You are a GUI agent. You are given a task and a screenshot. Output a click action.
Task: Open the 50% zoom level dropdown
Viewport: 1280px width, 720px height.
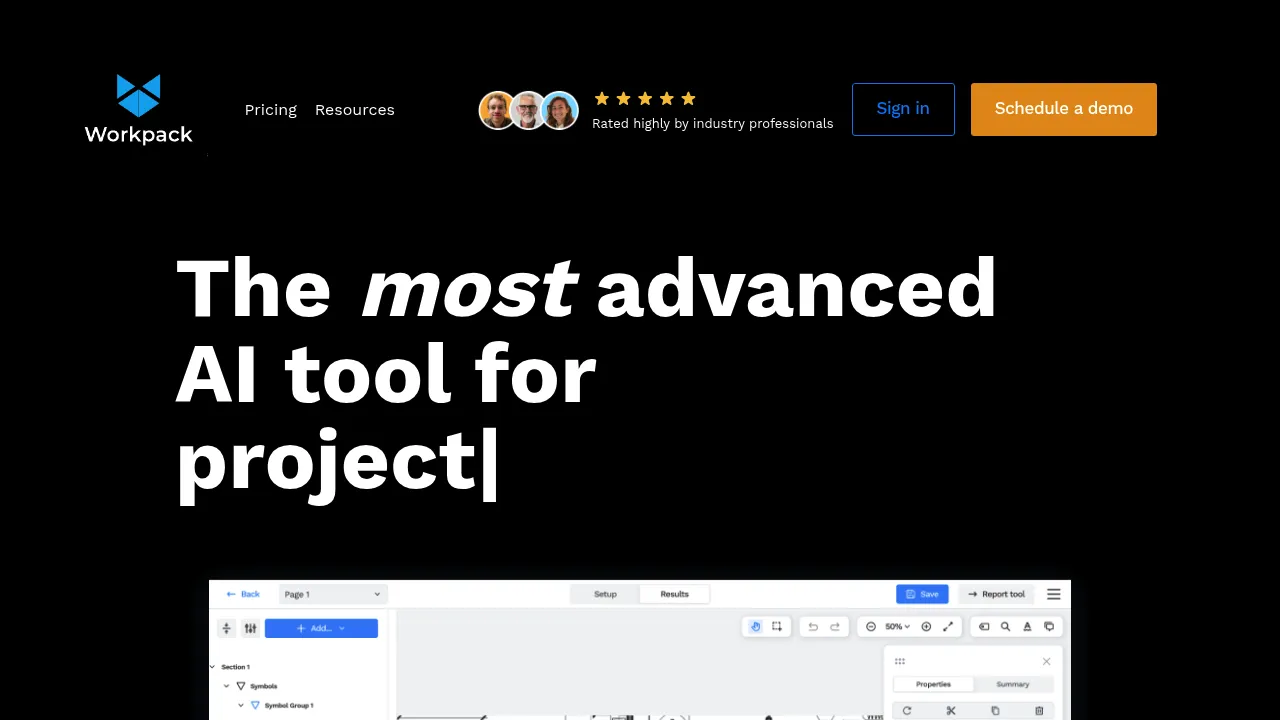click(898, 626)
